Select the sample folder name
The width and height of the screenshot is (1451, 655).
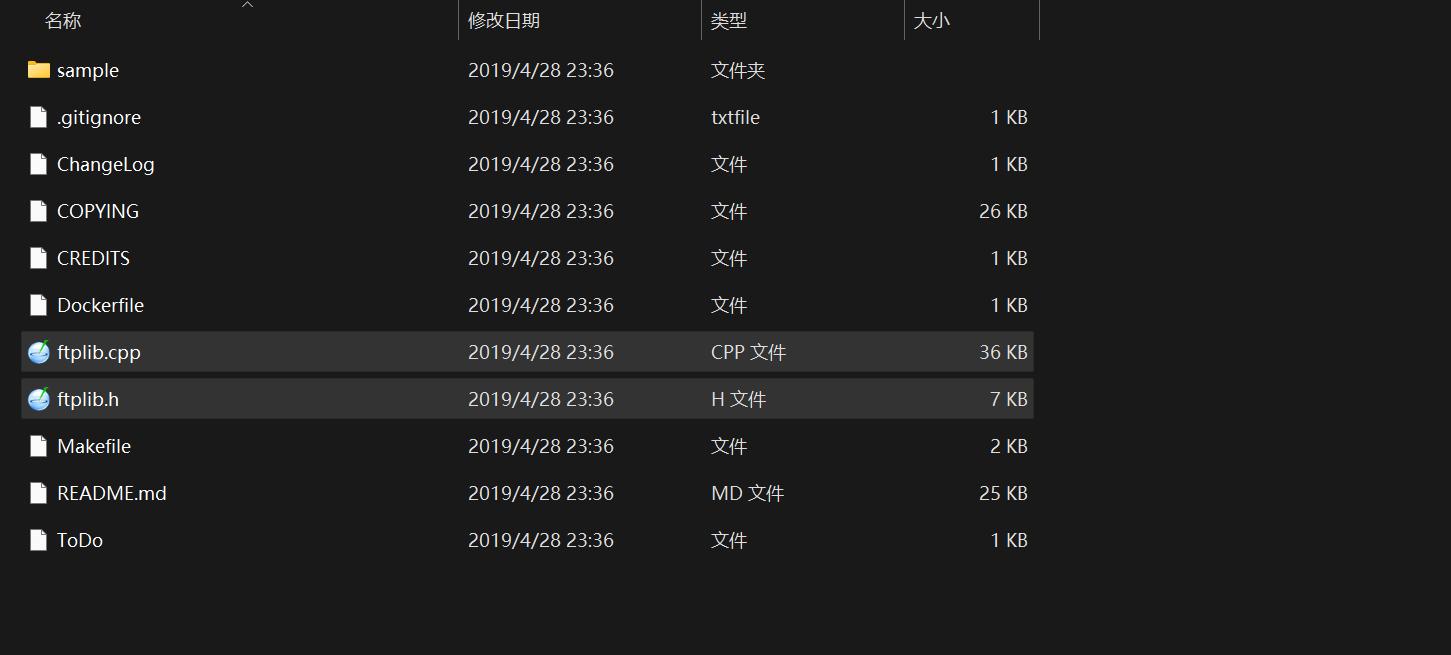[x=88, y=70]
